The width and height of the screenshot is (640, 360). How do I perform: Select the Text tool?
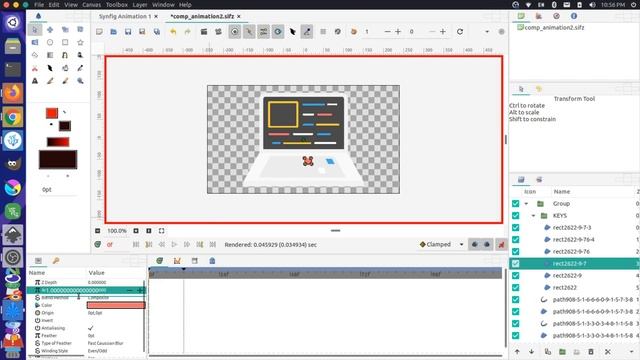tap(35, 81)
